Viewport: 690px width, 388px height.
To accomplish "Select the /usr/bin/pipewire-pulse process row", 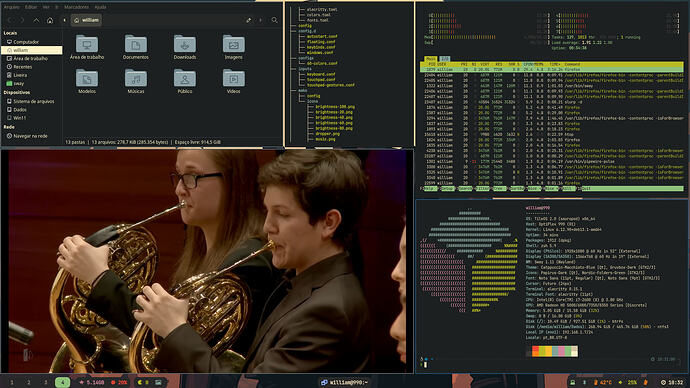I will (x=552, y=161).
